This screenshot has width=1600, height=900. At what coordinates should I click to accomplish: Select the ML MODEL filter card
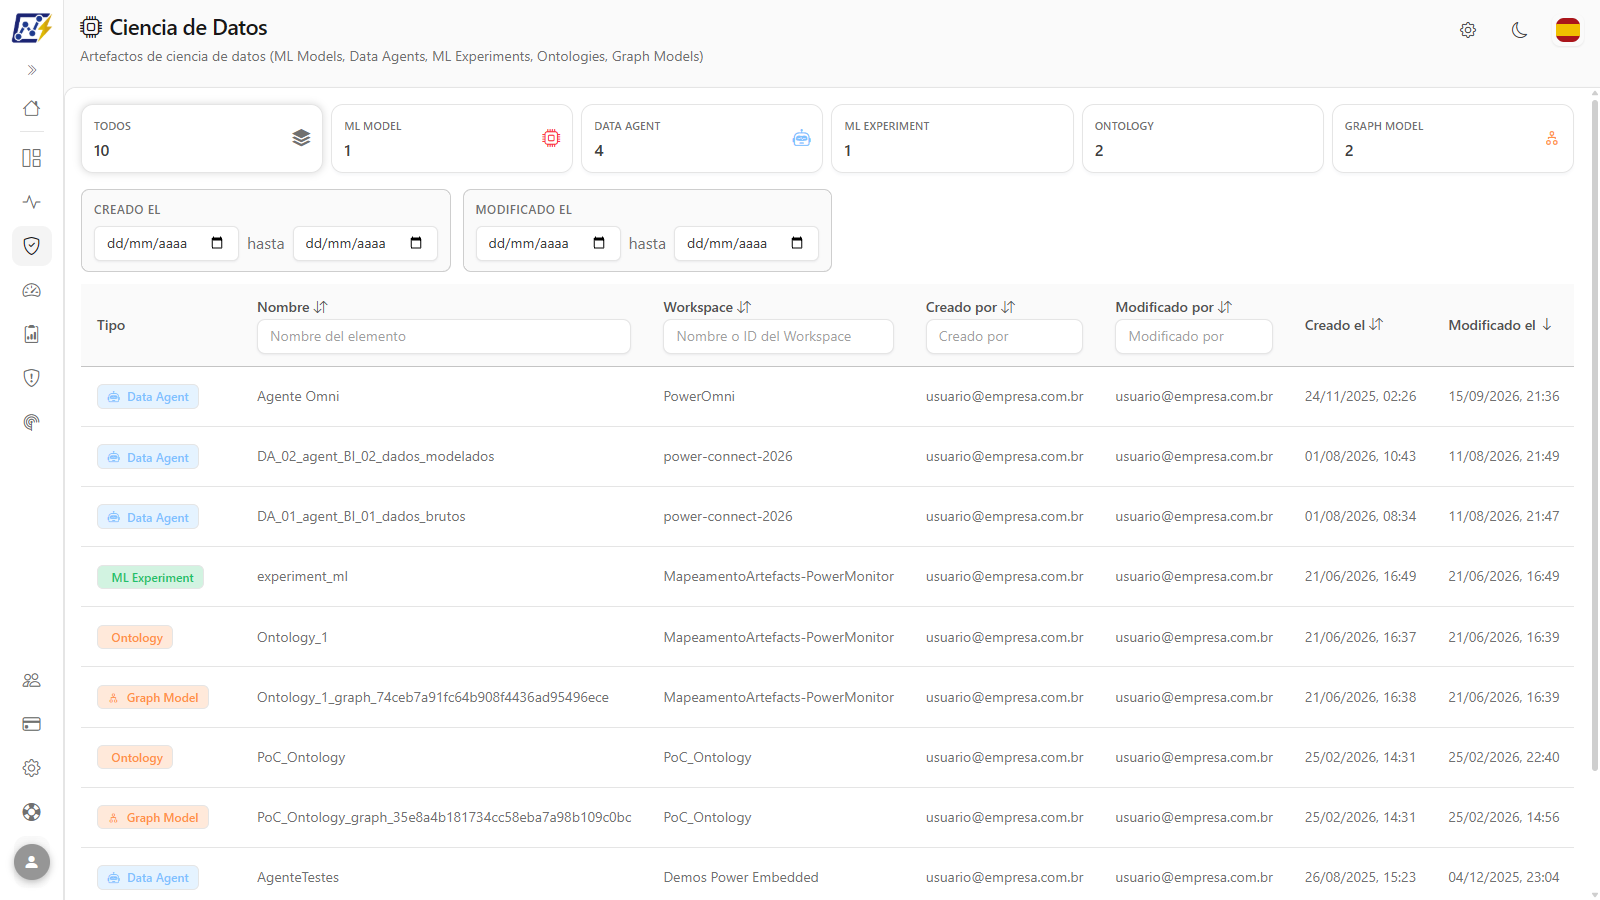(452, 139)
